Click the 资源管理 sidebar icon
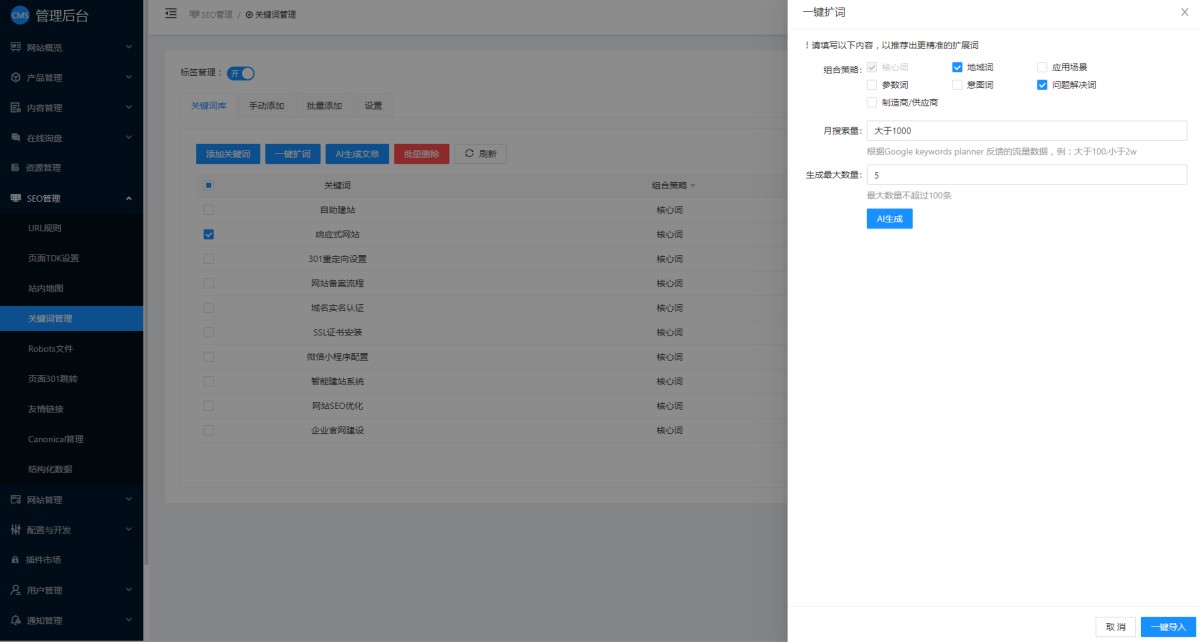The height and width of the screenshot is (642, 1200). (x=15, y=167)
